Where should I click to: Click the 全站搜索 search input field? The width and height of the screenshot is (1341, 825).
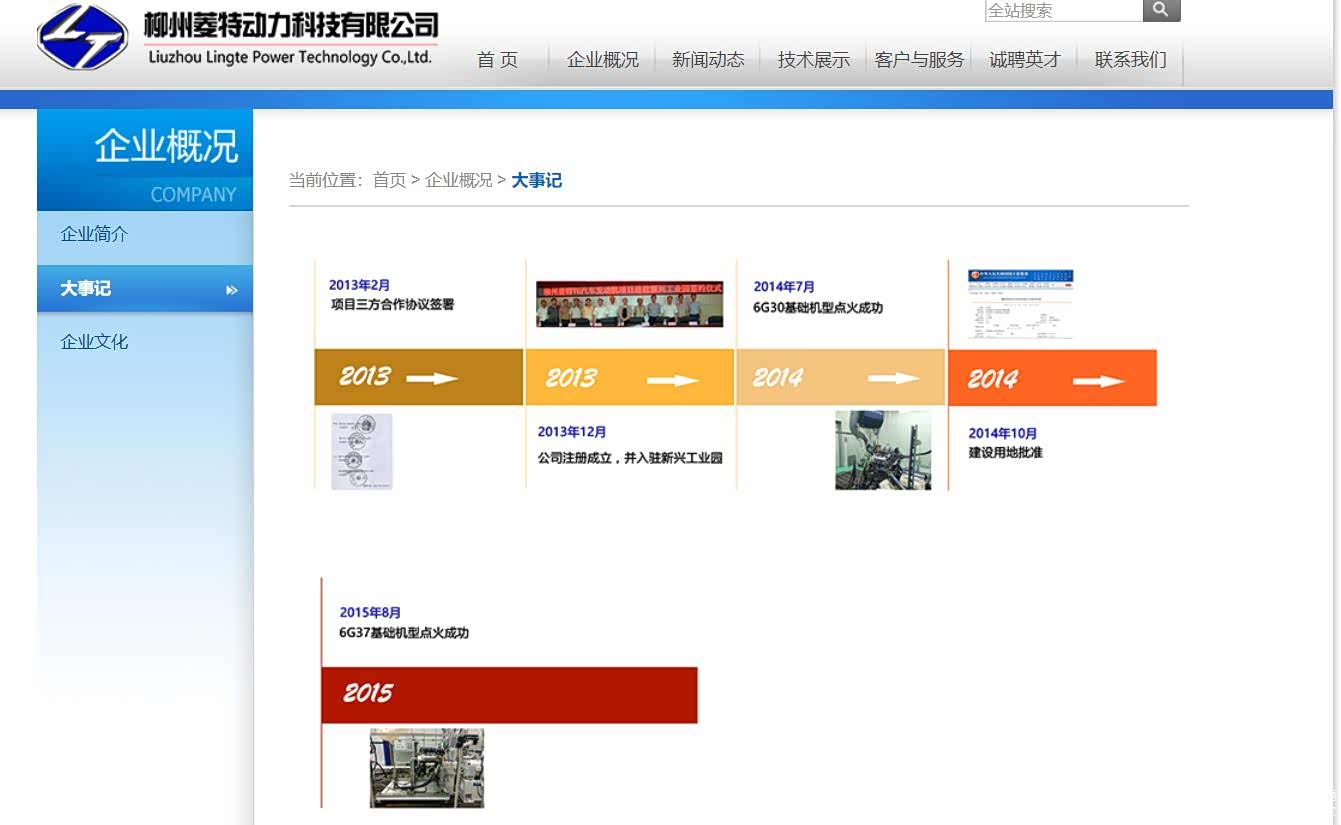click(x=1063, y=11)
